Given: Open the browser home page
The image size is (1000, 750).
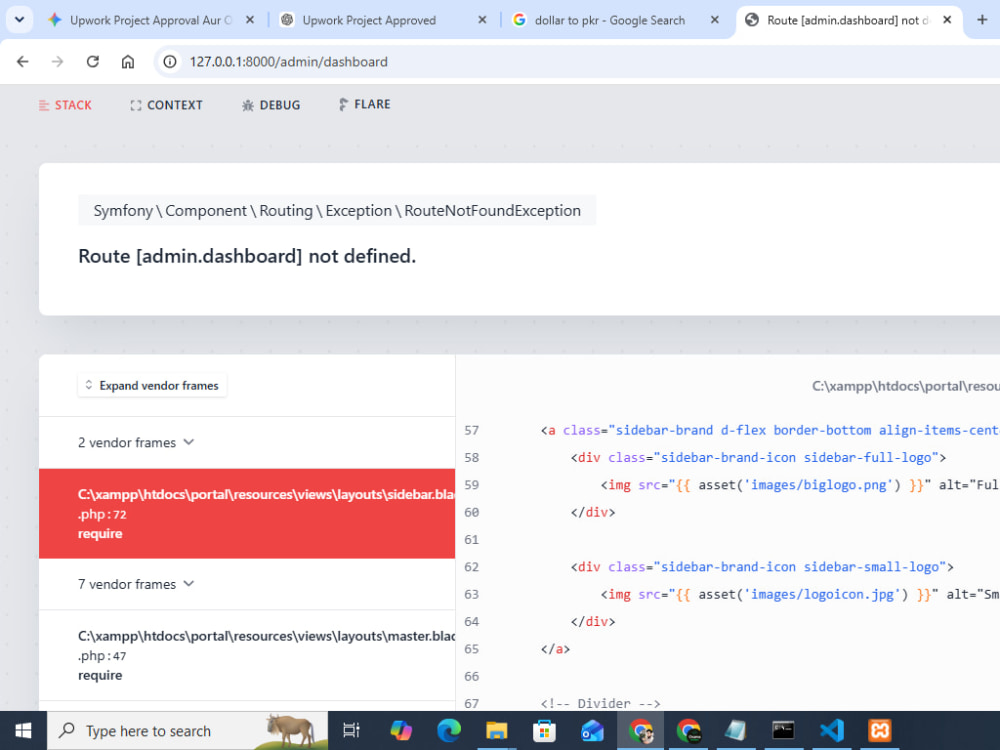Looking at the screenshot, I should [128, 62].
